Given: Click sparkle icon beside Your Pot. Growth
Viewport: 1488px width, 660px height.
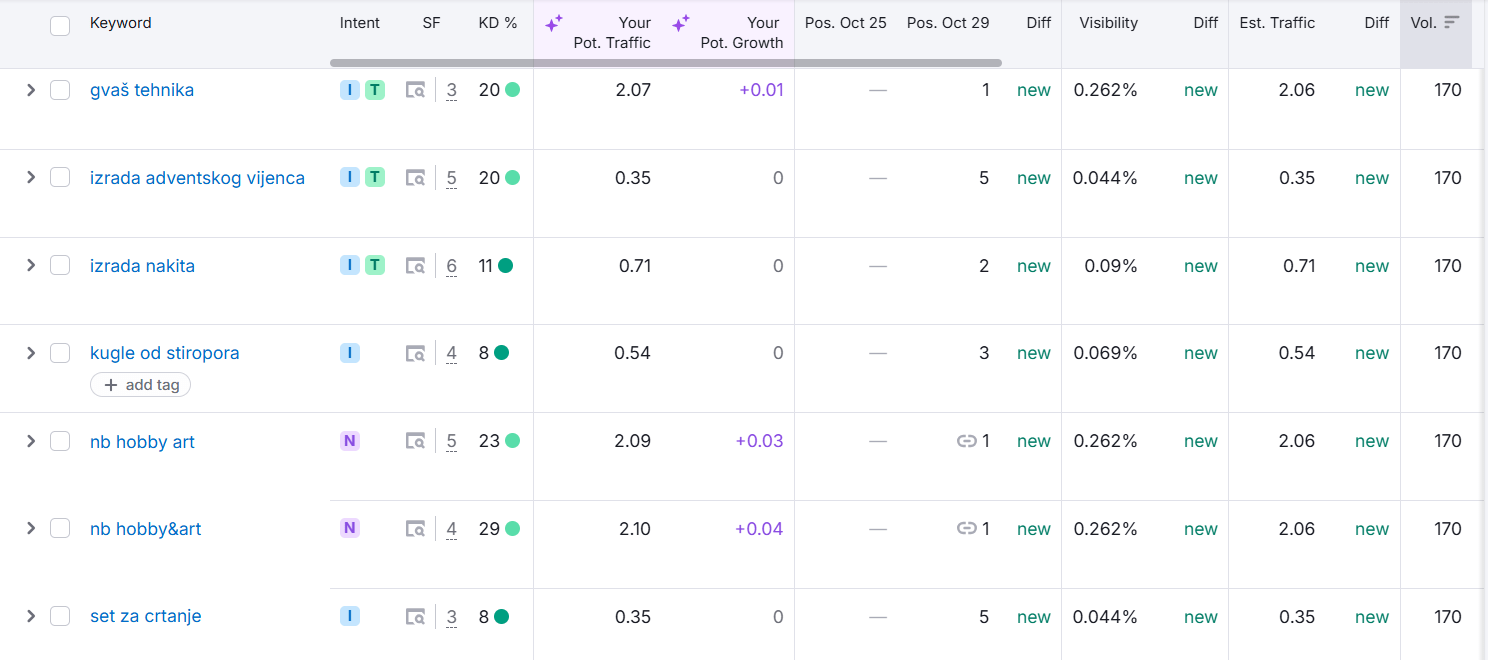Looking at the screenshot, I should (681, 23).
